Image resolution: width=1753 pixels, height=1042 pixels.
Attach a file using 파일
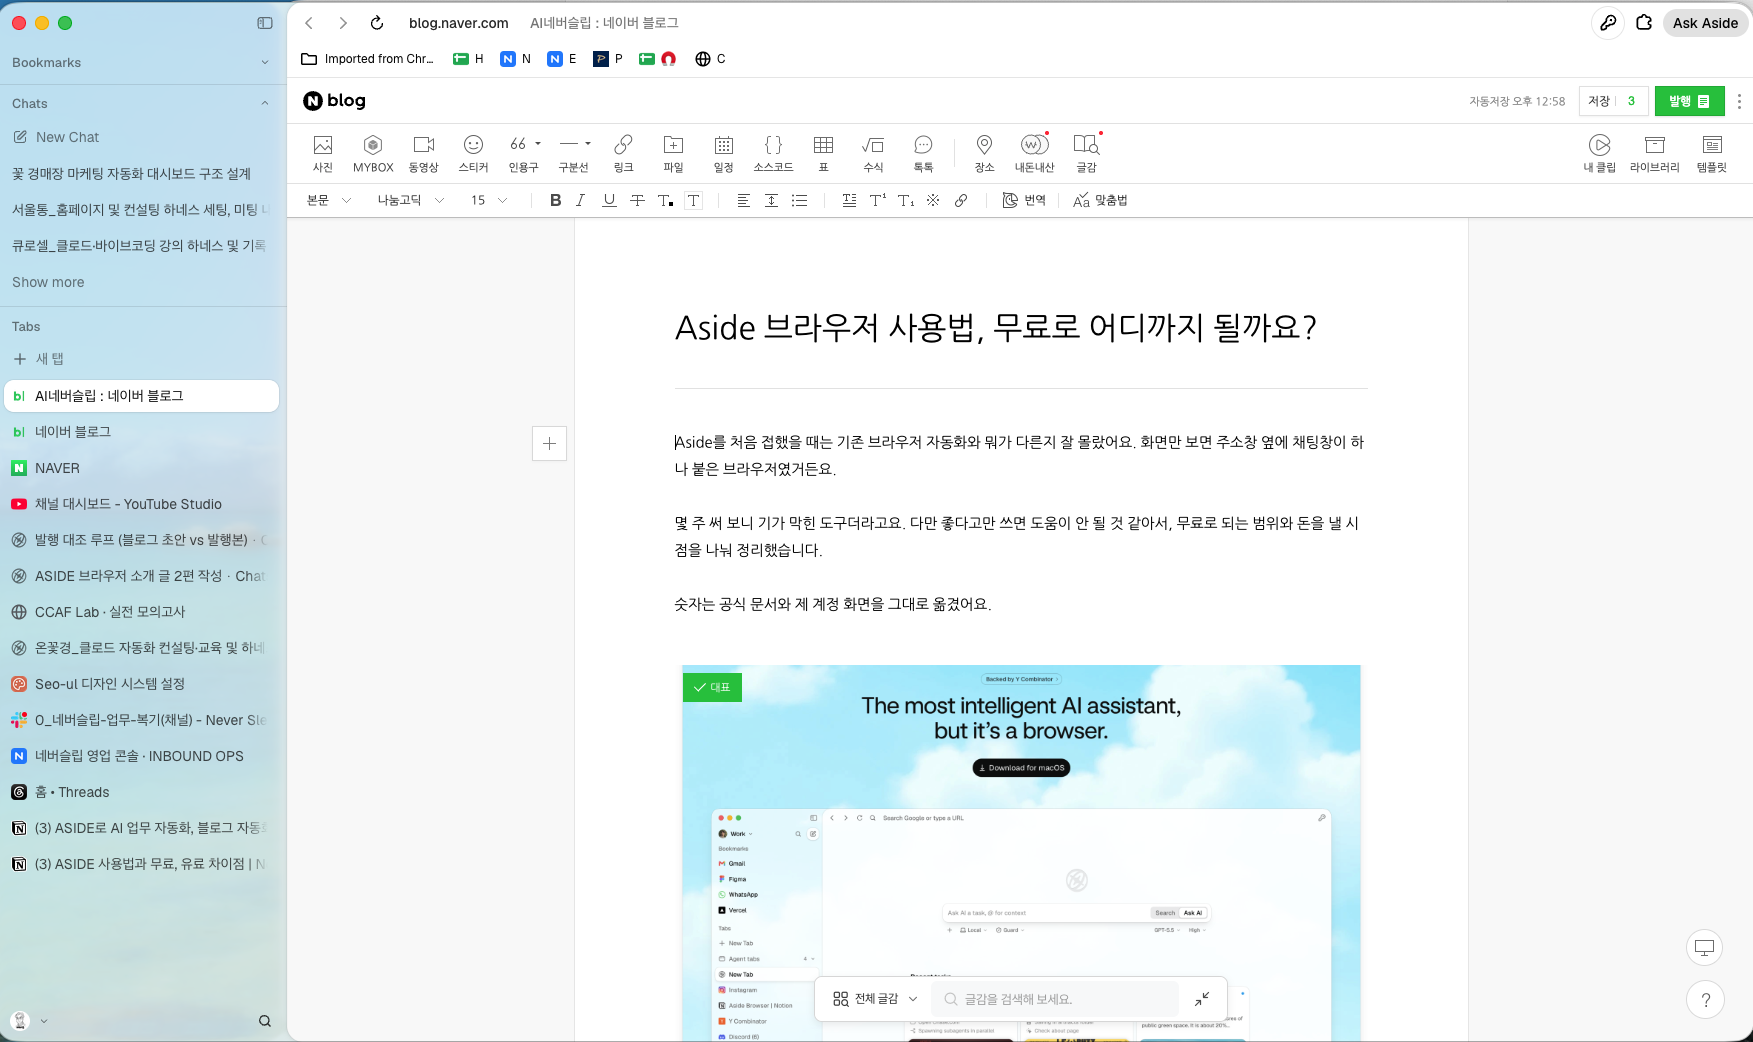click(x=673, y=153)
